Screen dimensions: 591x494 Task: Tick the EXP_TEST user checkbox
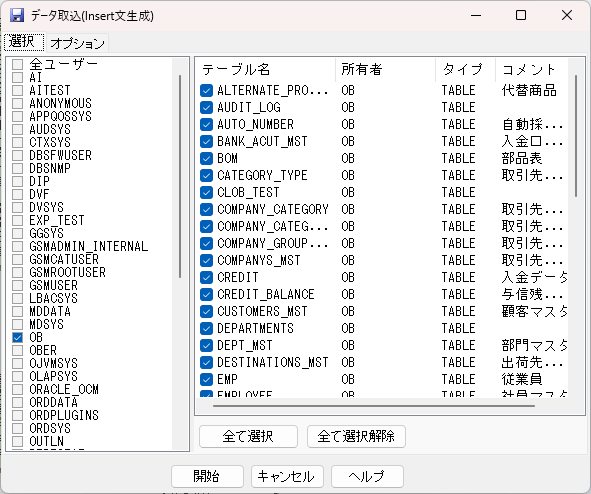(x=17, y=220)
